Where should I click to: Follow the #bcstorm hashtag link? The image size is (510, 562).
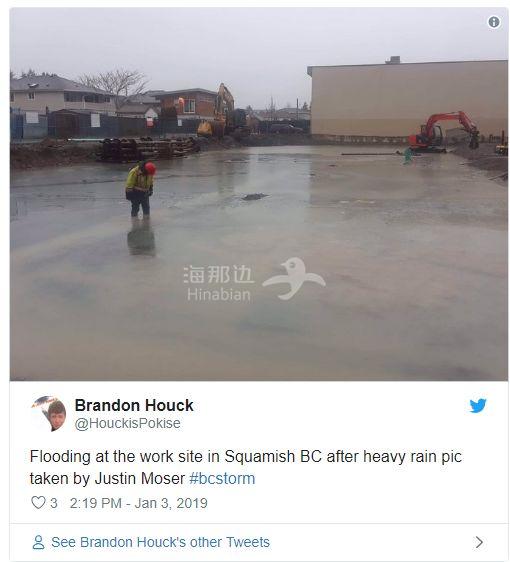click(x=222, y=478)
